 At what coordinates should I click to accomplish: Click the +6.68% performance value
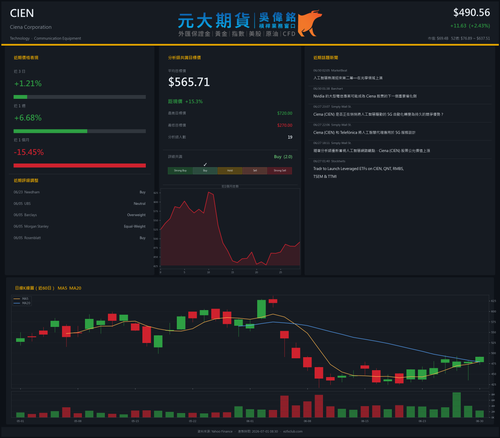click(x=28, y=118)
